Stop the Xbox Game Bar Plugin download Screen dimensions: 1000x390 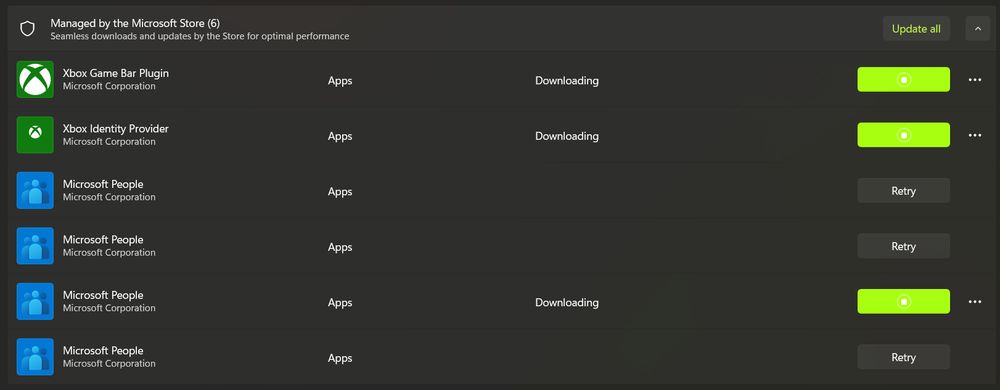pyautogui.click(x=903, y=80)
